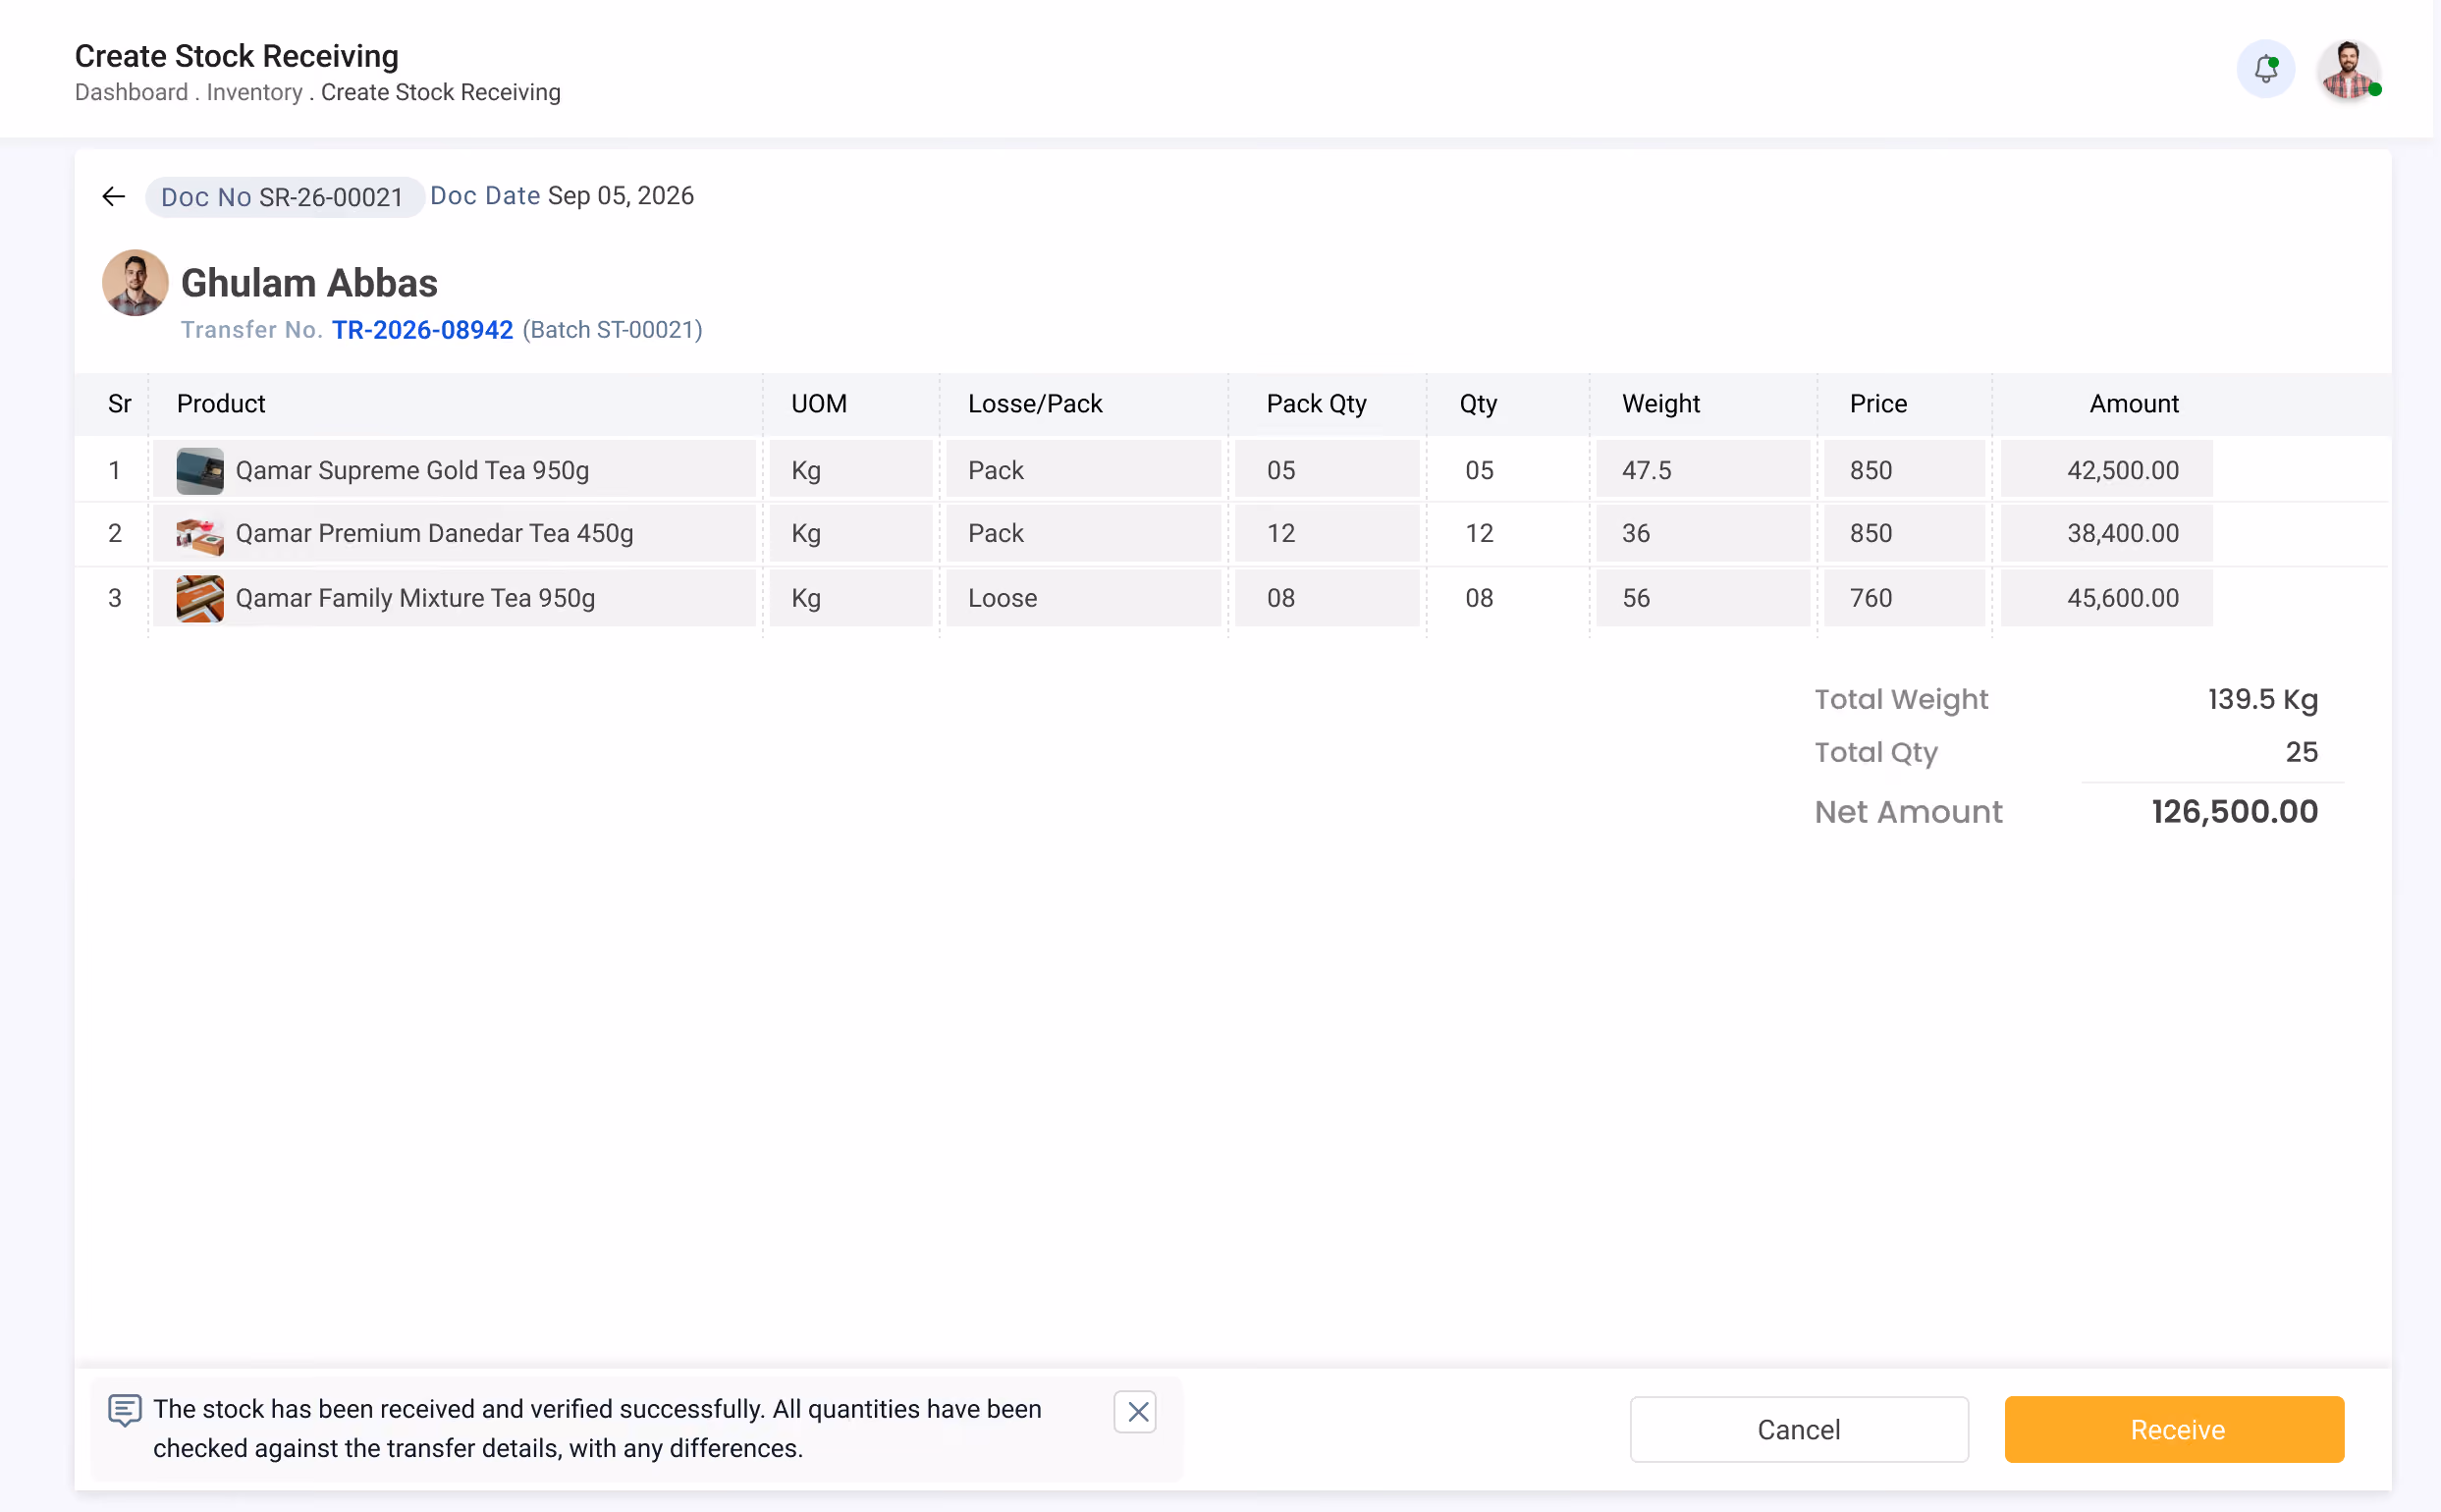Image resolution: width=2441 pixels, height=1512 pixels.
Task: Click the comment note icon
Action: point(125,1410)
